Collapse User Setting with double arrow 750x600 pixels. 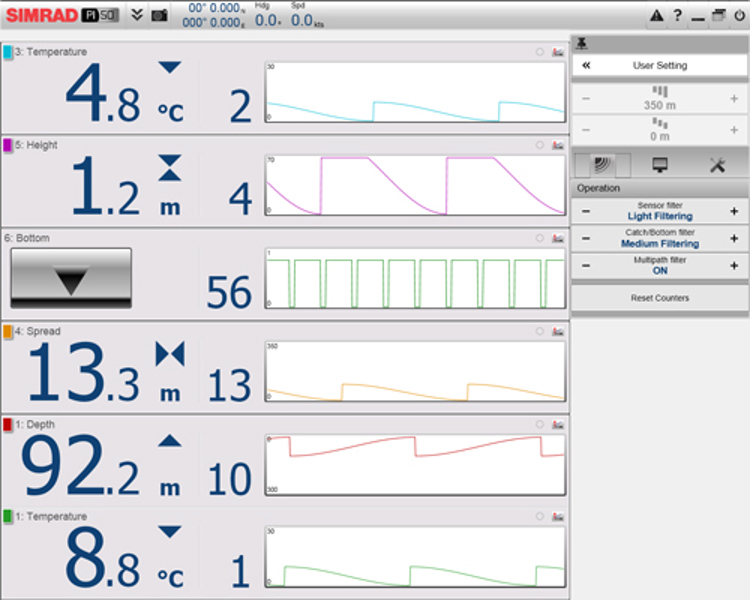point(586,66)
